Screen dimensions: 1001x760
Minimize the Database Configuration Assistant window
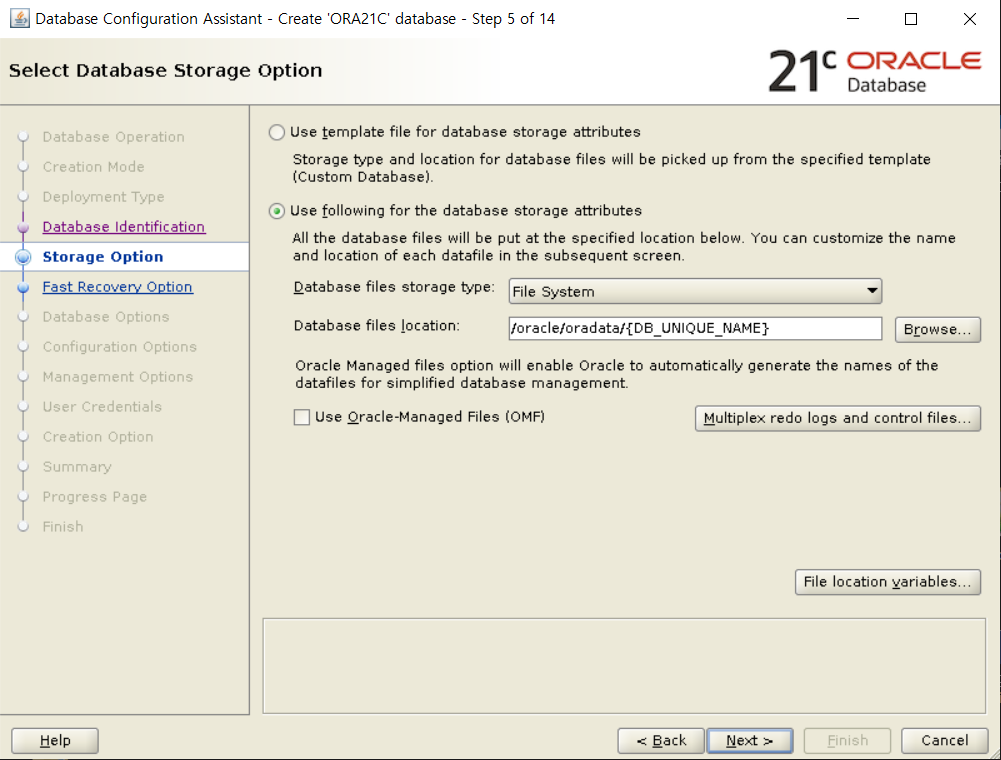point(853,19)
